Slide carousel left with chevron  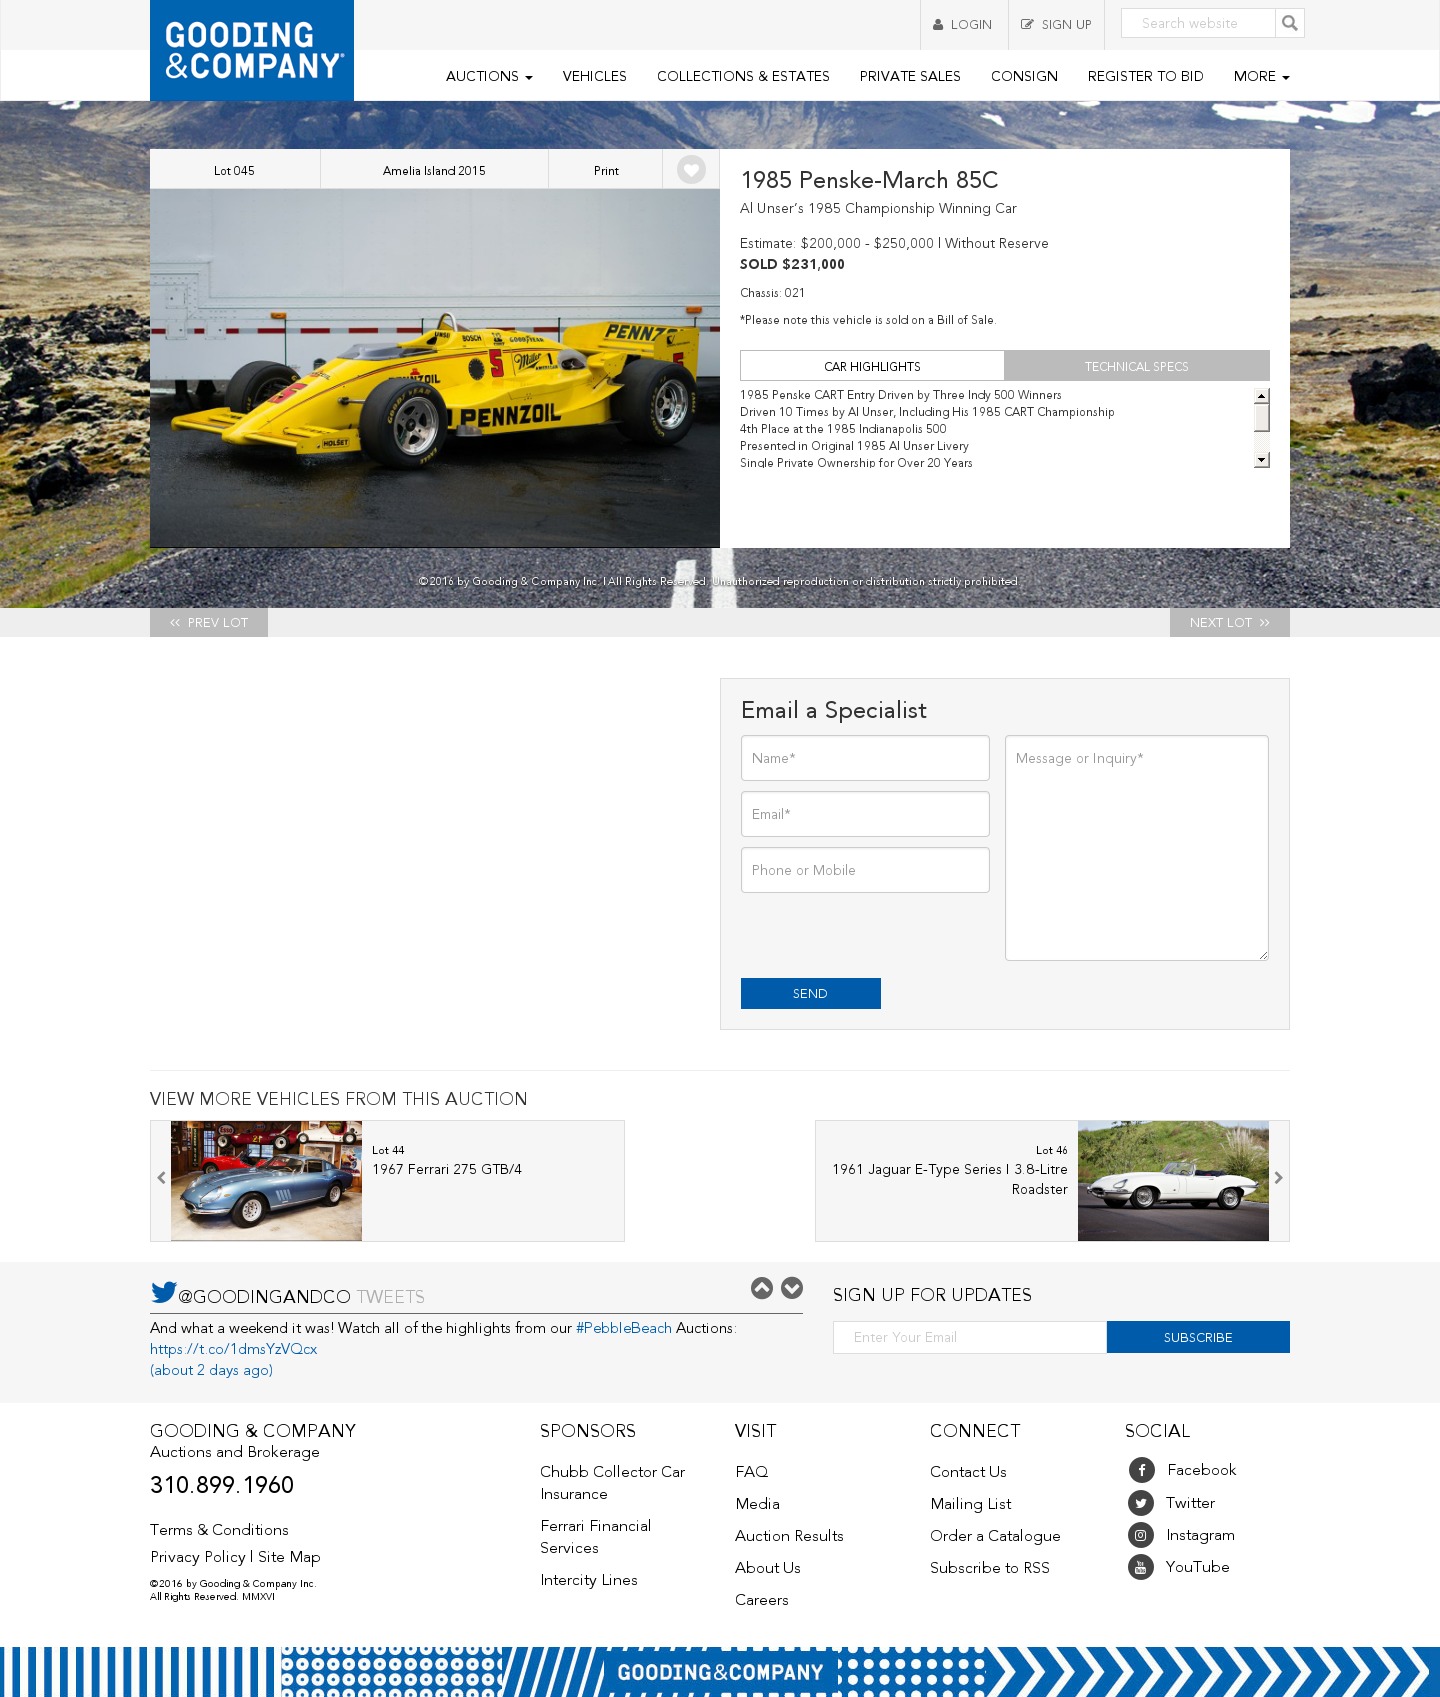[x=161, y=1178]
